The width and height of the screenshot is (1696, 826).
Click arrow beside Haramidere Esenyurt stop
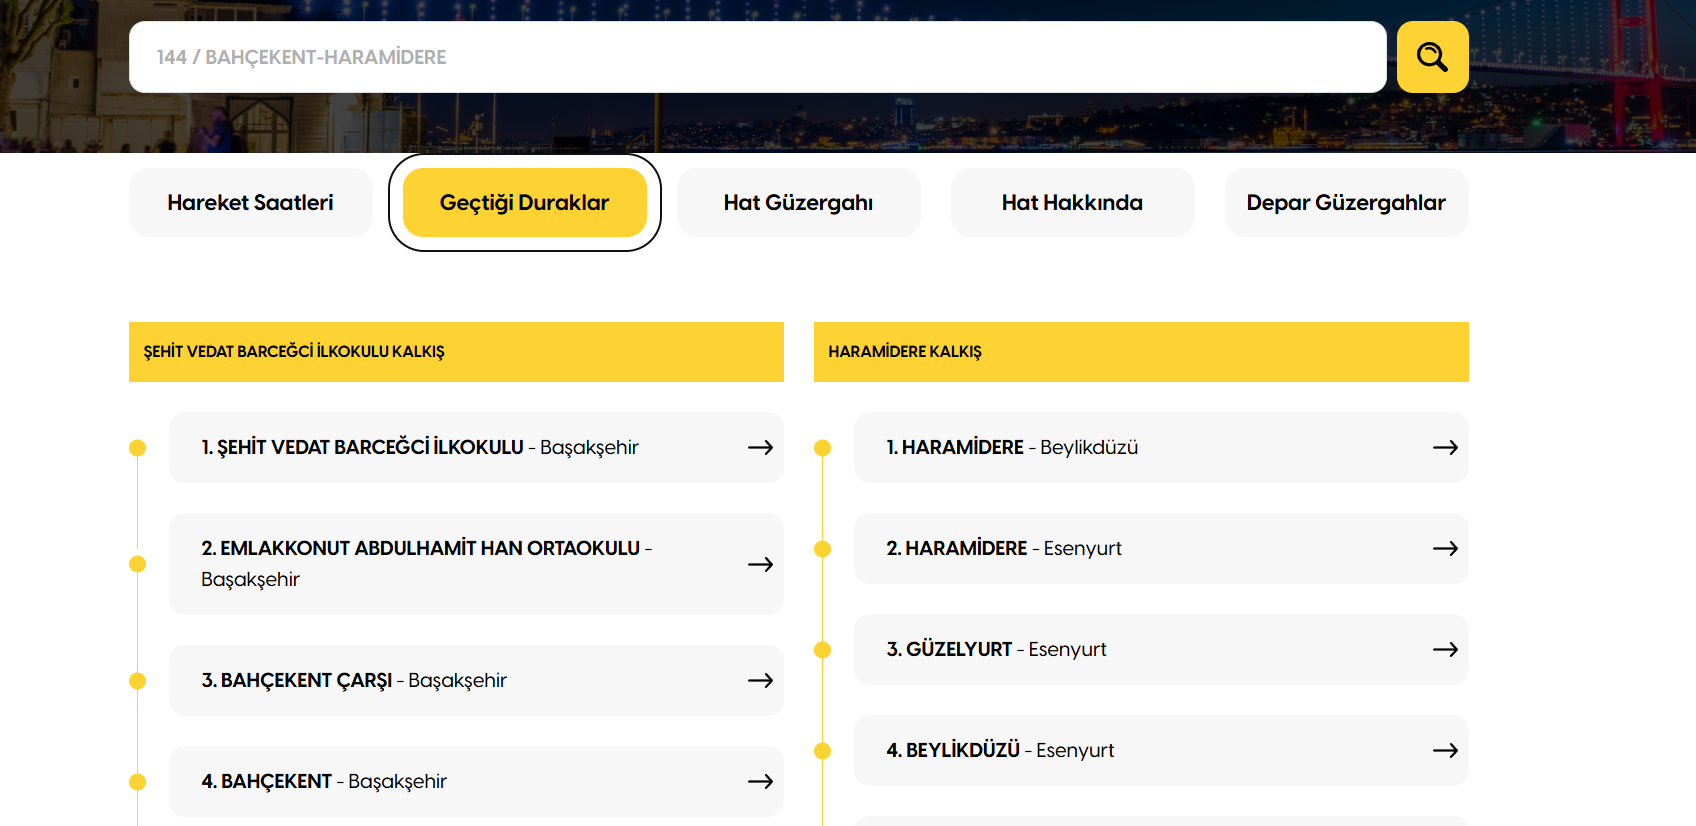(x=1445, y=548)
